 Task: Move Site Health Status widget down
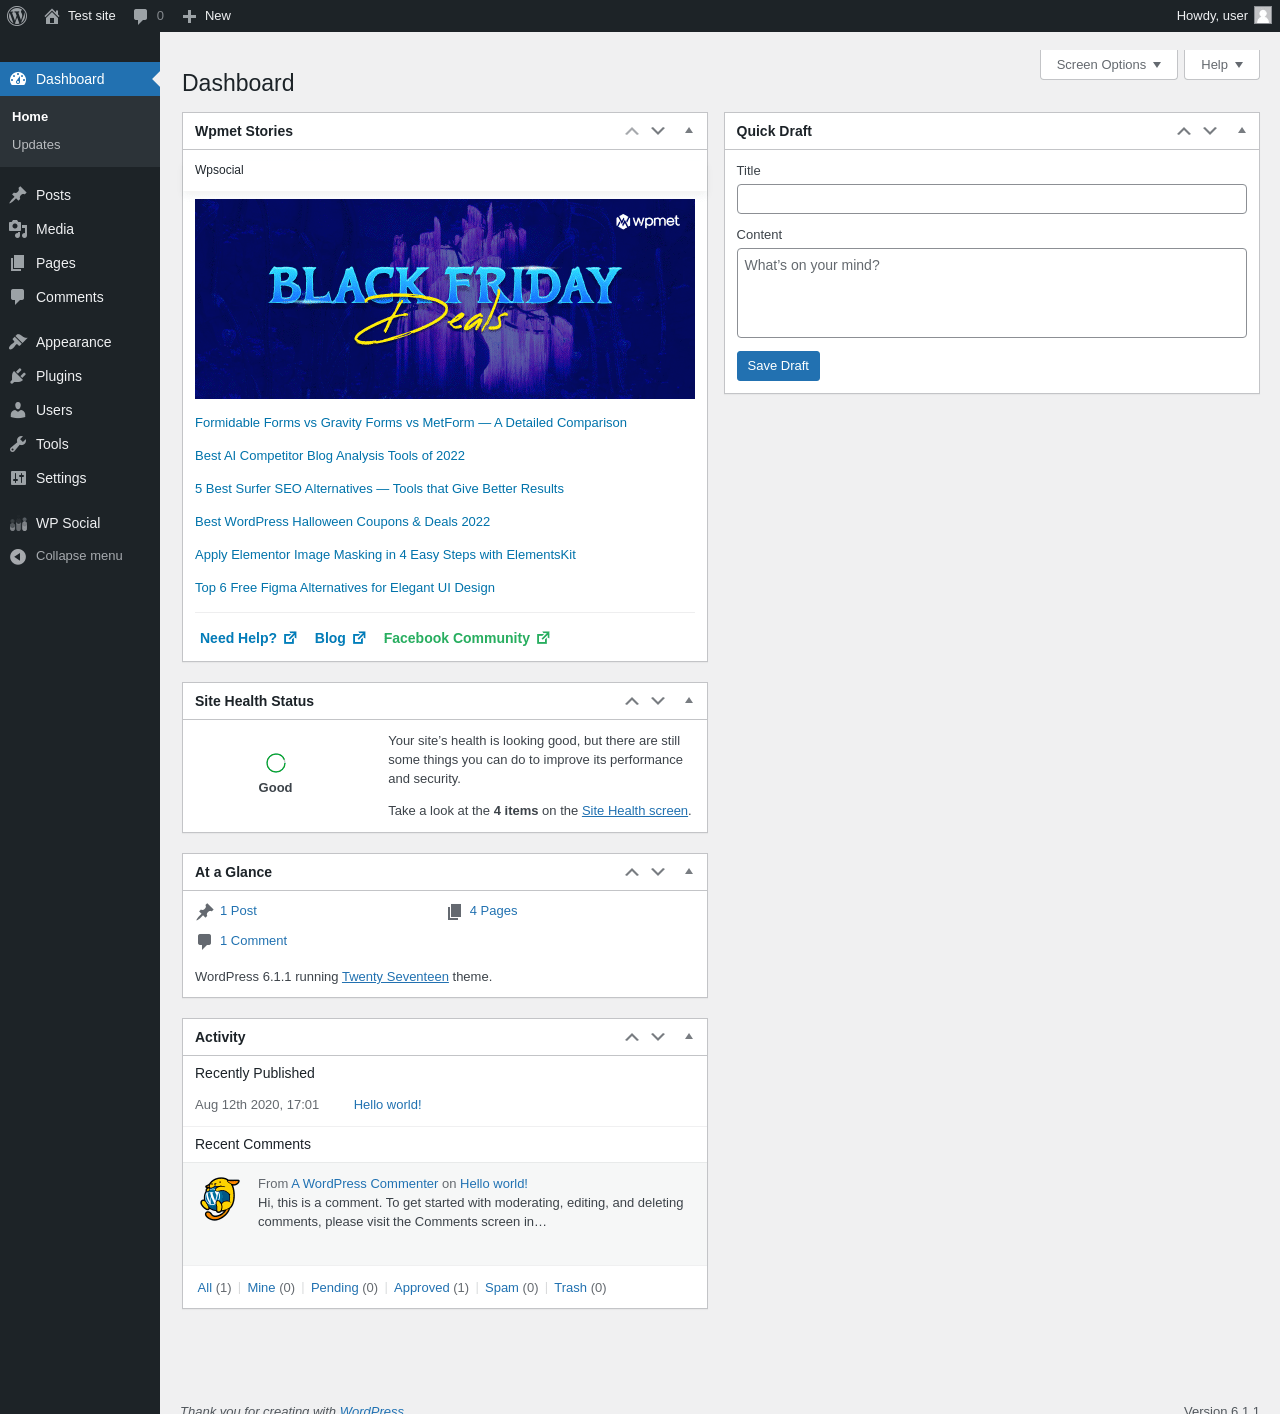[658, 701]
